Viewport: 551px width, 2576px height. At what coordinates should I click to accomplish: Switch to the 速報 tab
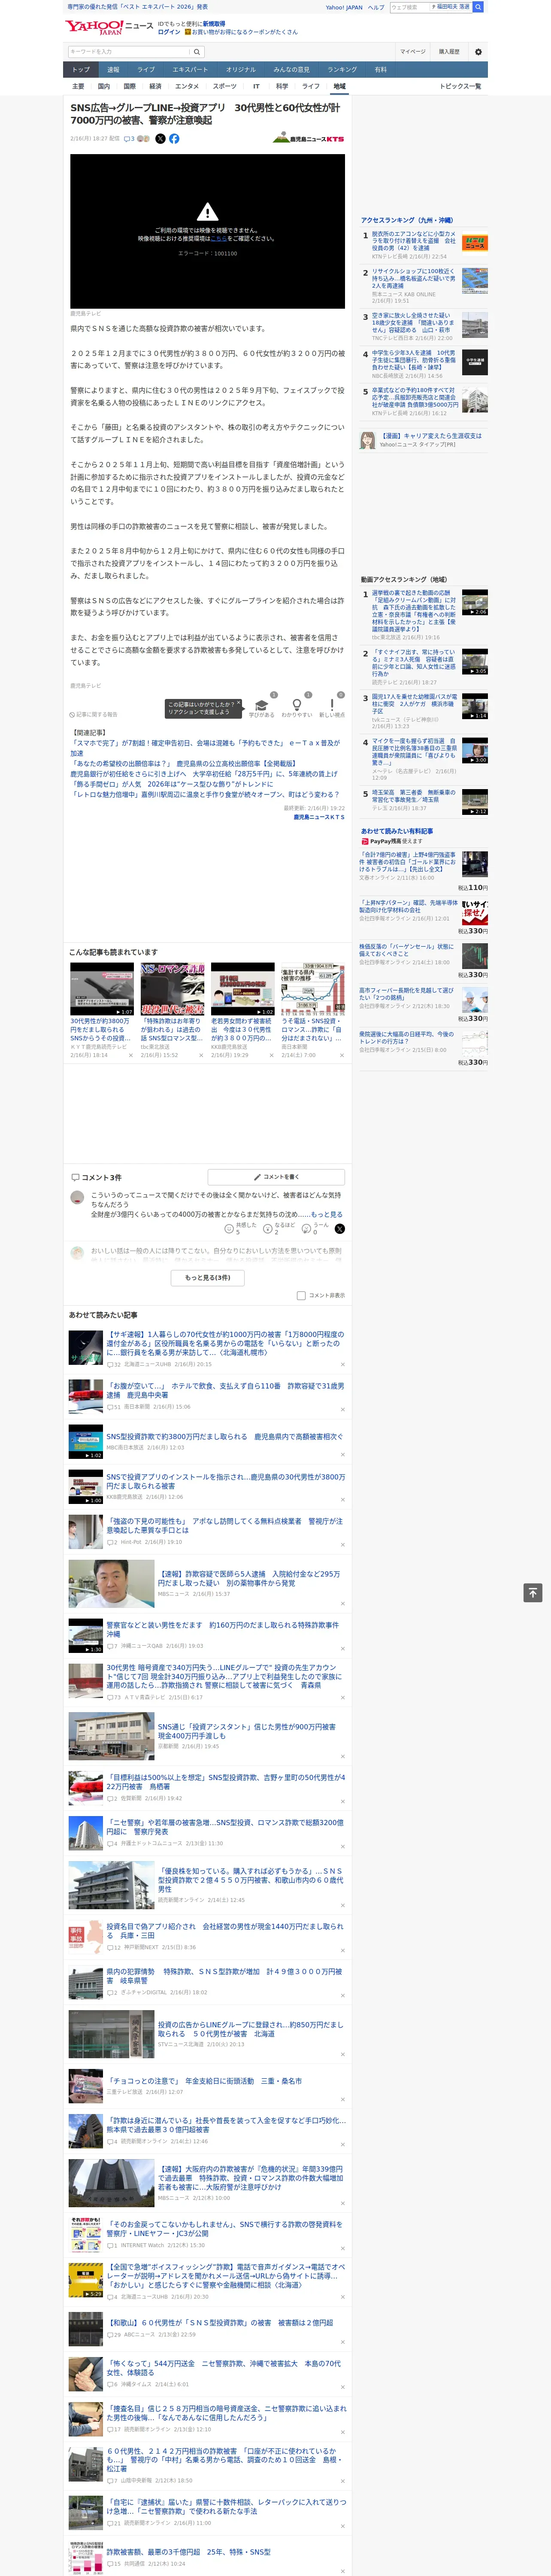(113, 69)
